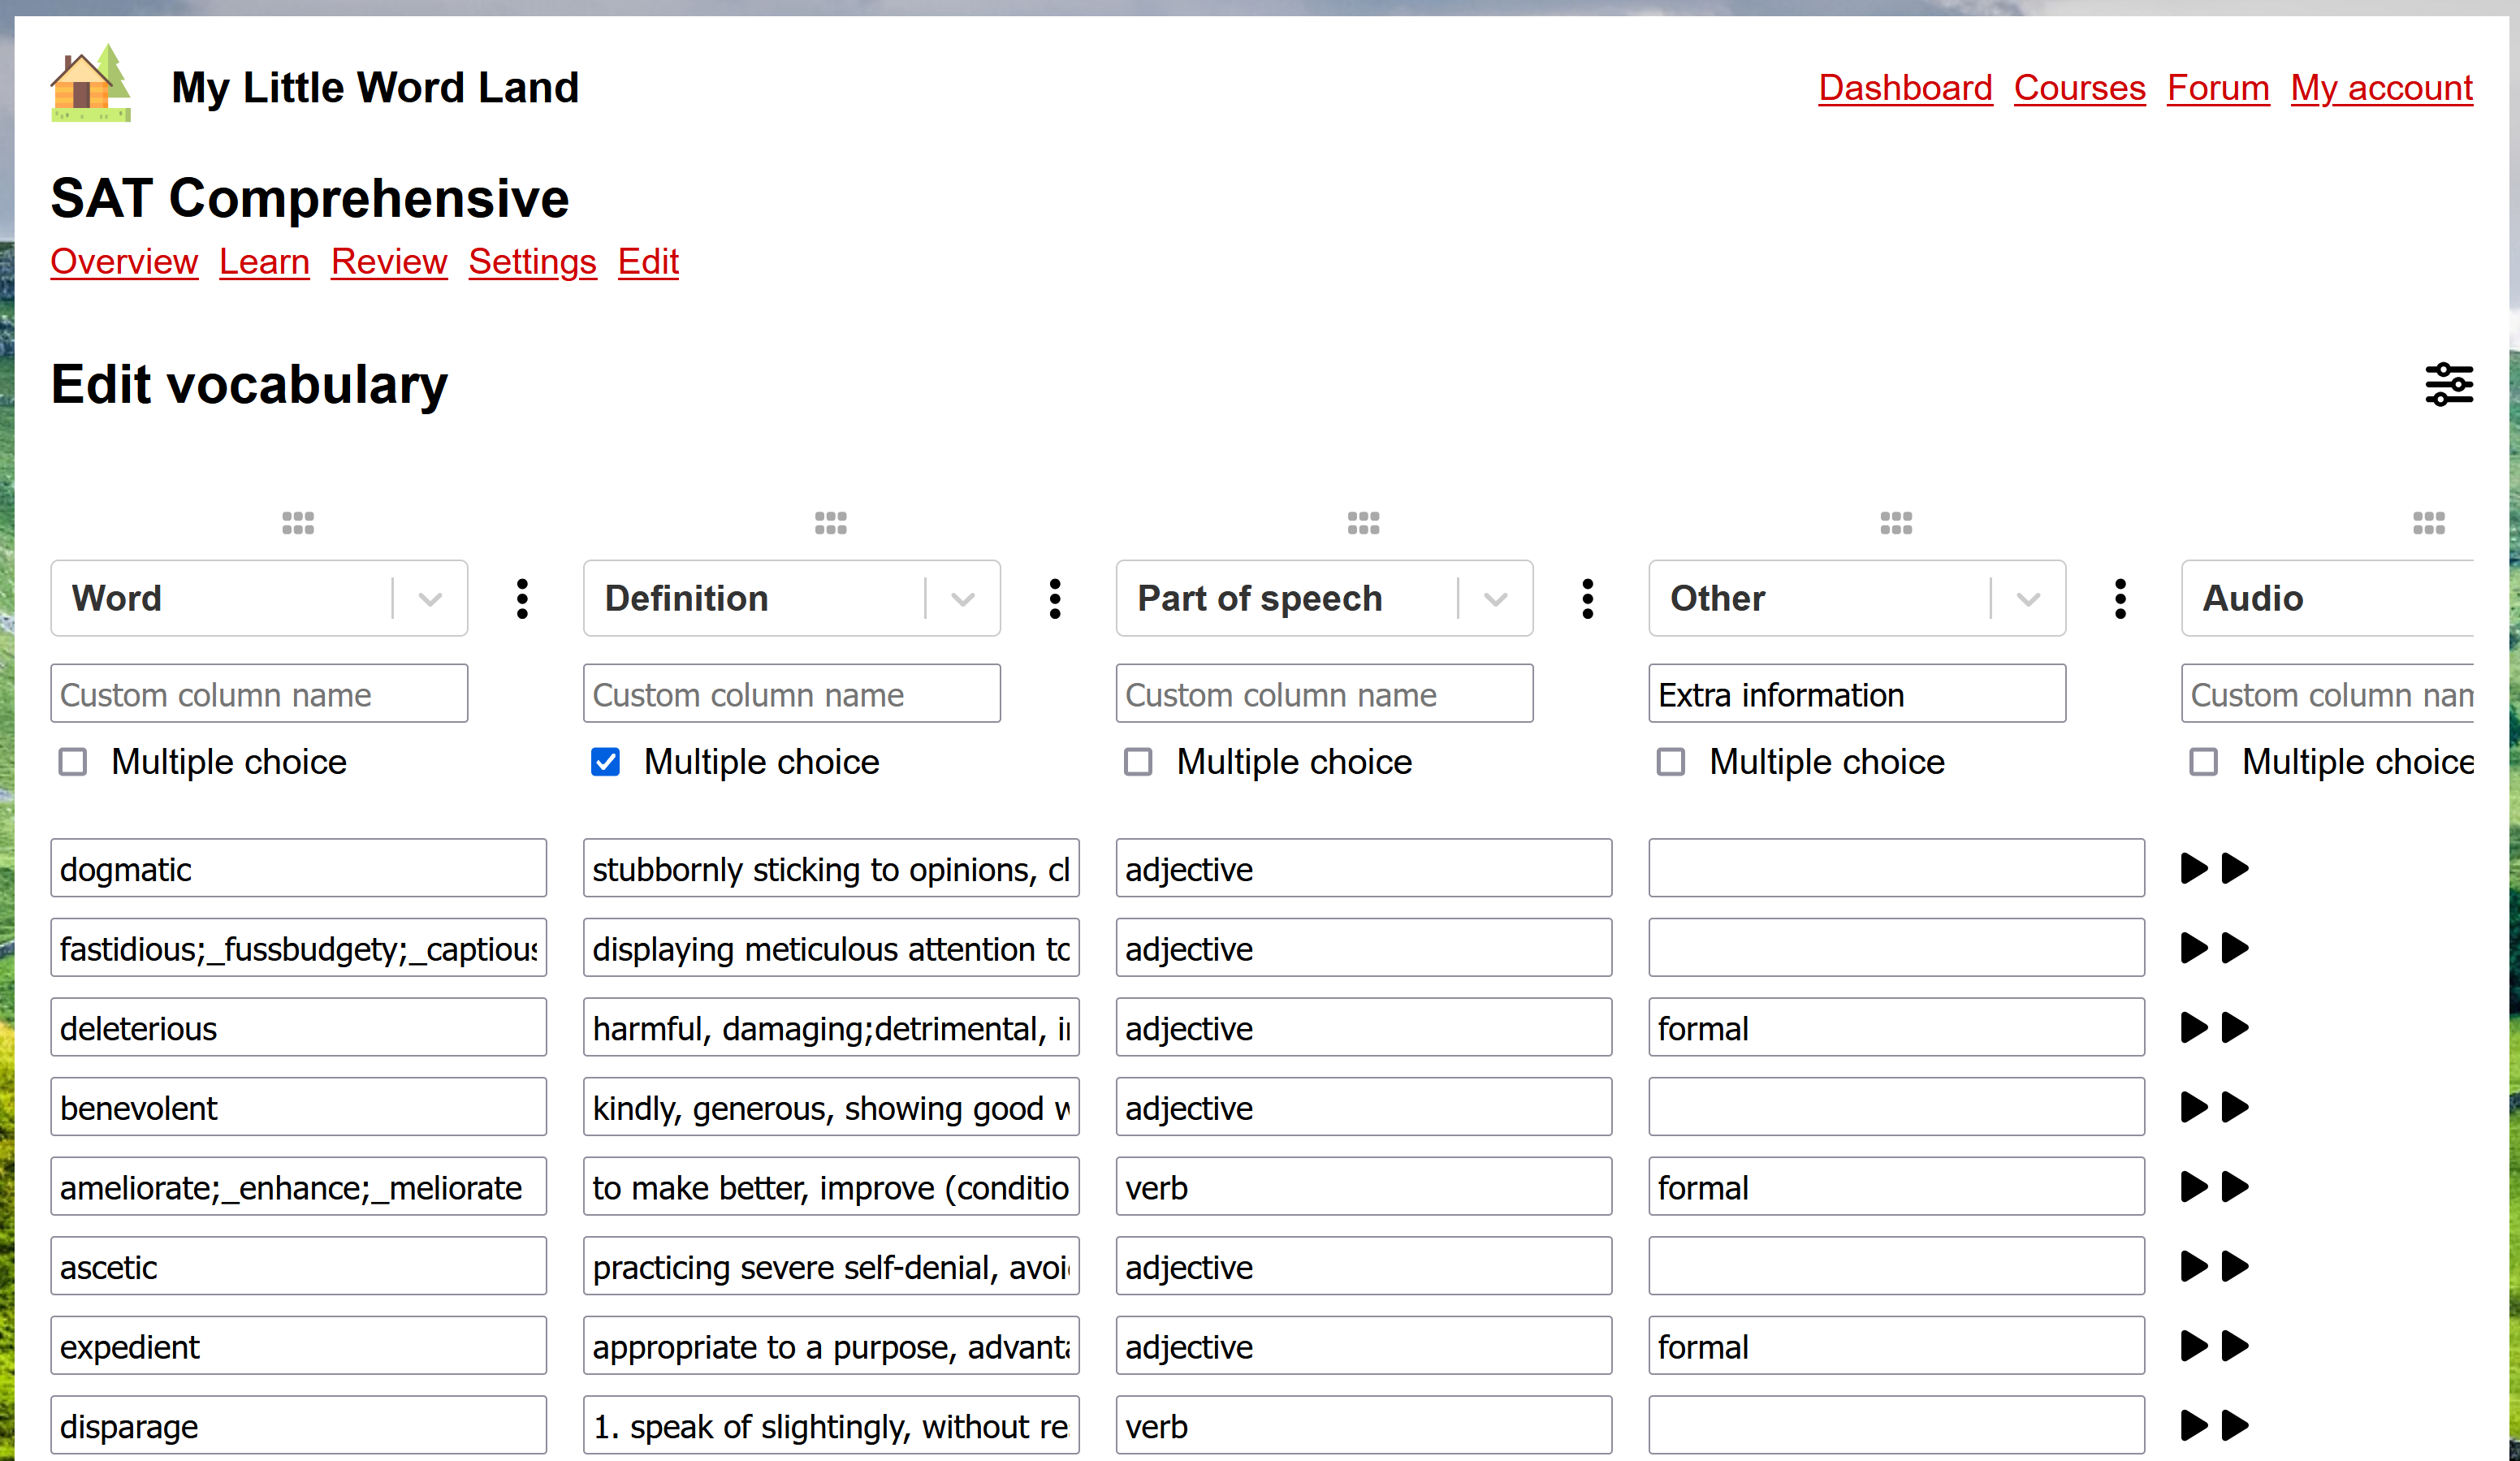Click the dogmatic word field
The image size is (2520, 1461).
pyautogui.click(x=298, y=868)
